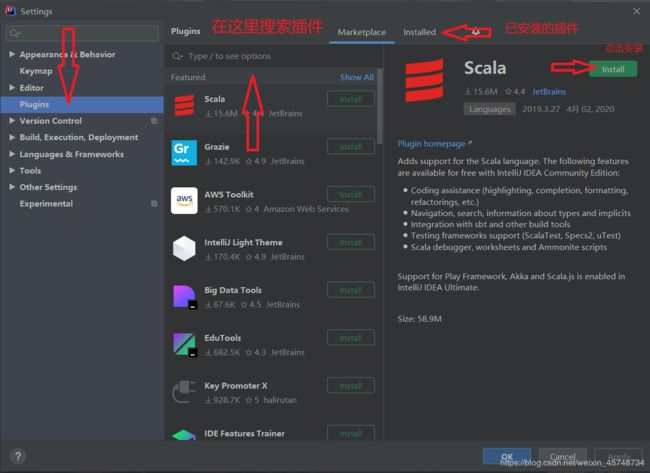Close the Settings dialog
650x473 pixels.
pyautogui.click(x=636, y=11)
